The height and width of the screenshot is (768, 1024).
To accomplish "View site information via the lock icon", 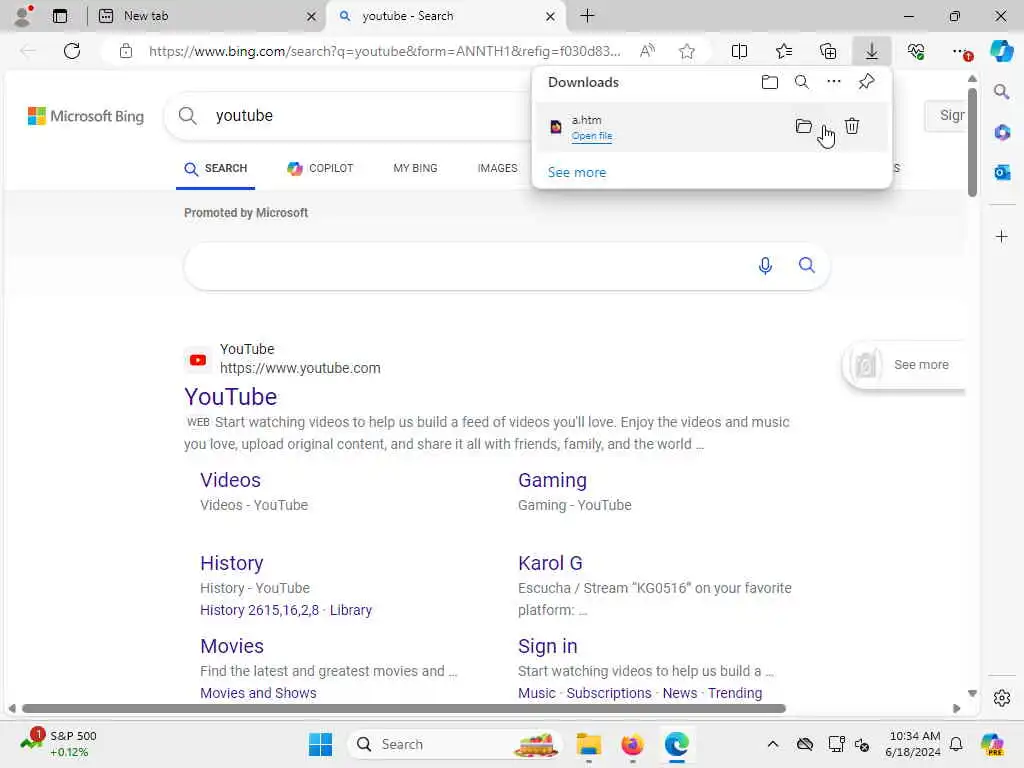I will (126, 51).
